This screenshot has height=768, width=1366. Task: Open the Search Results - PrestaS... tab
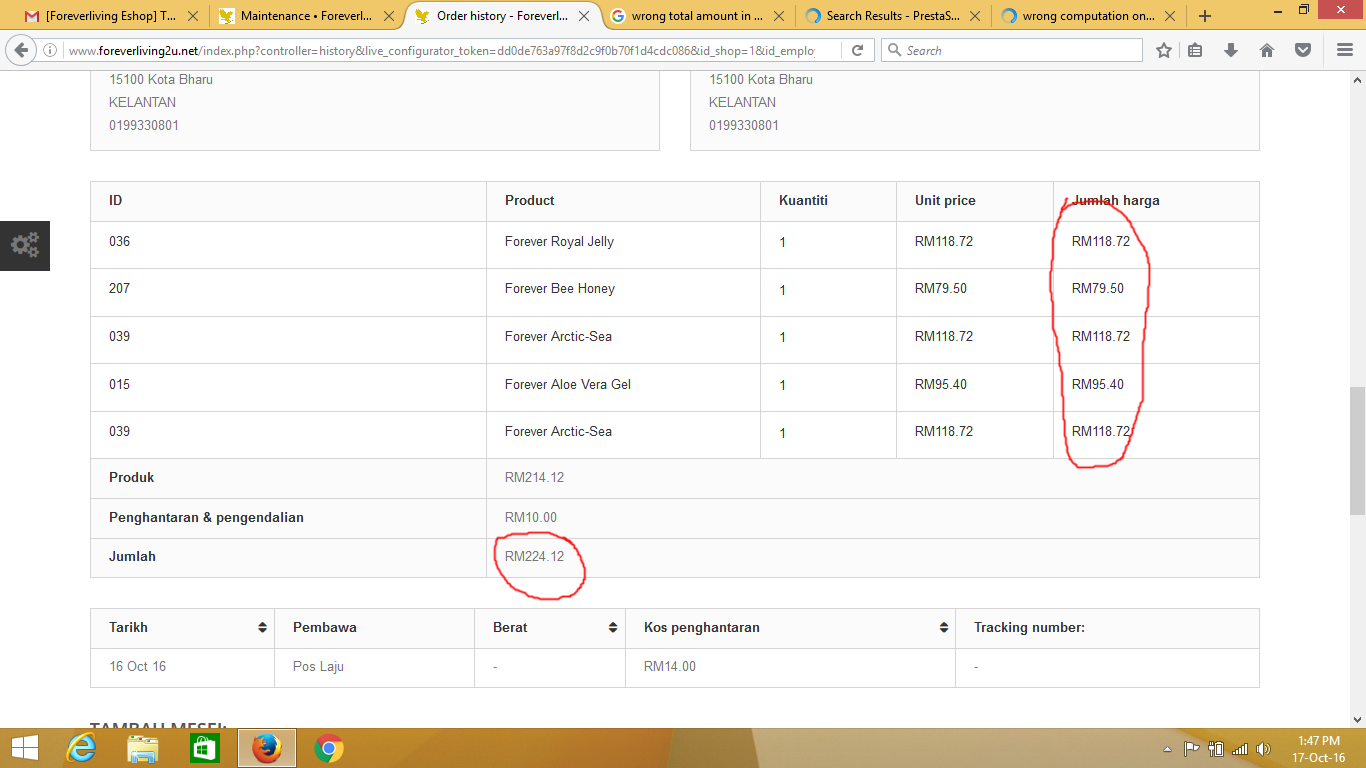[x=893, y=16]
